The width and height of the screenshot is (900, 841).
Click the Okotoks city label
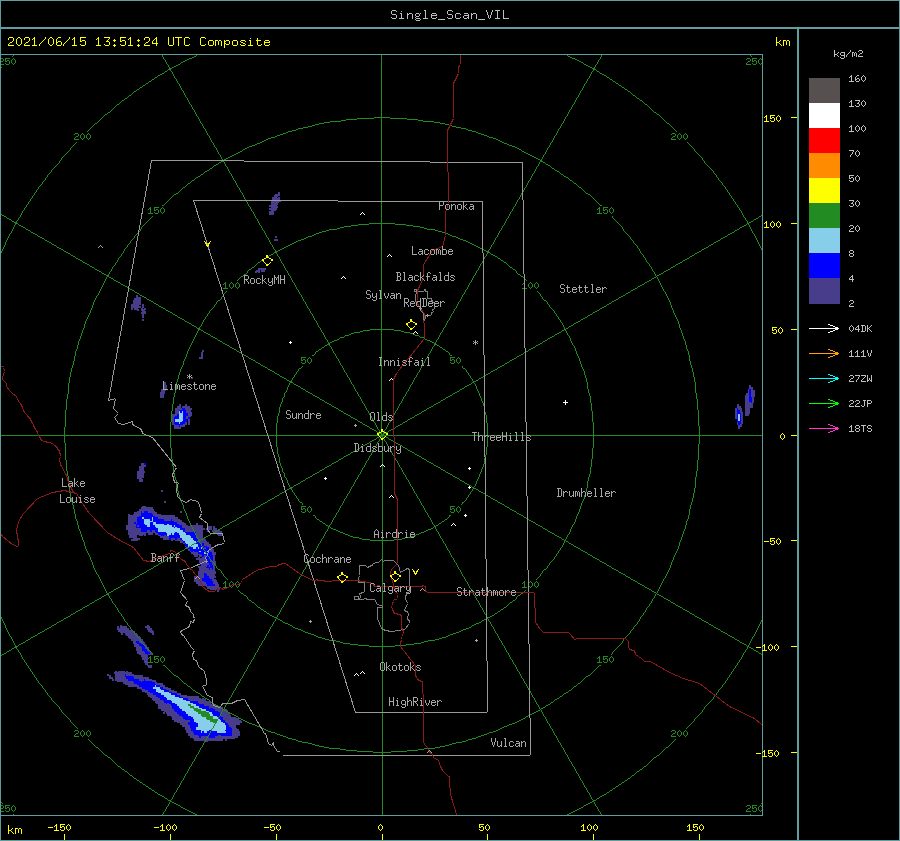[x=400, y=667]
